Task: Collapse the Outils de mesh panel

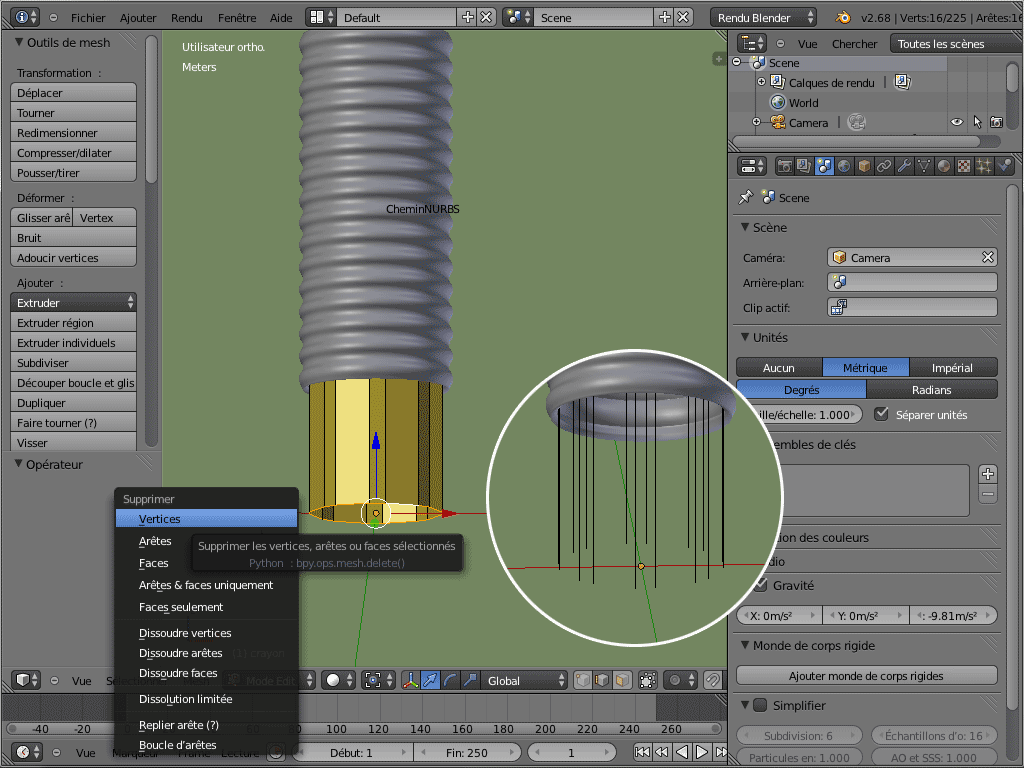Action: click(18, 42)
